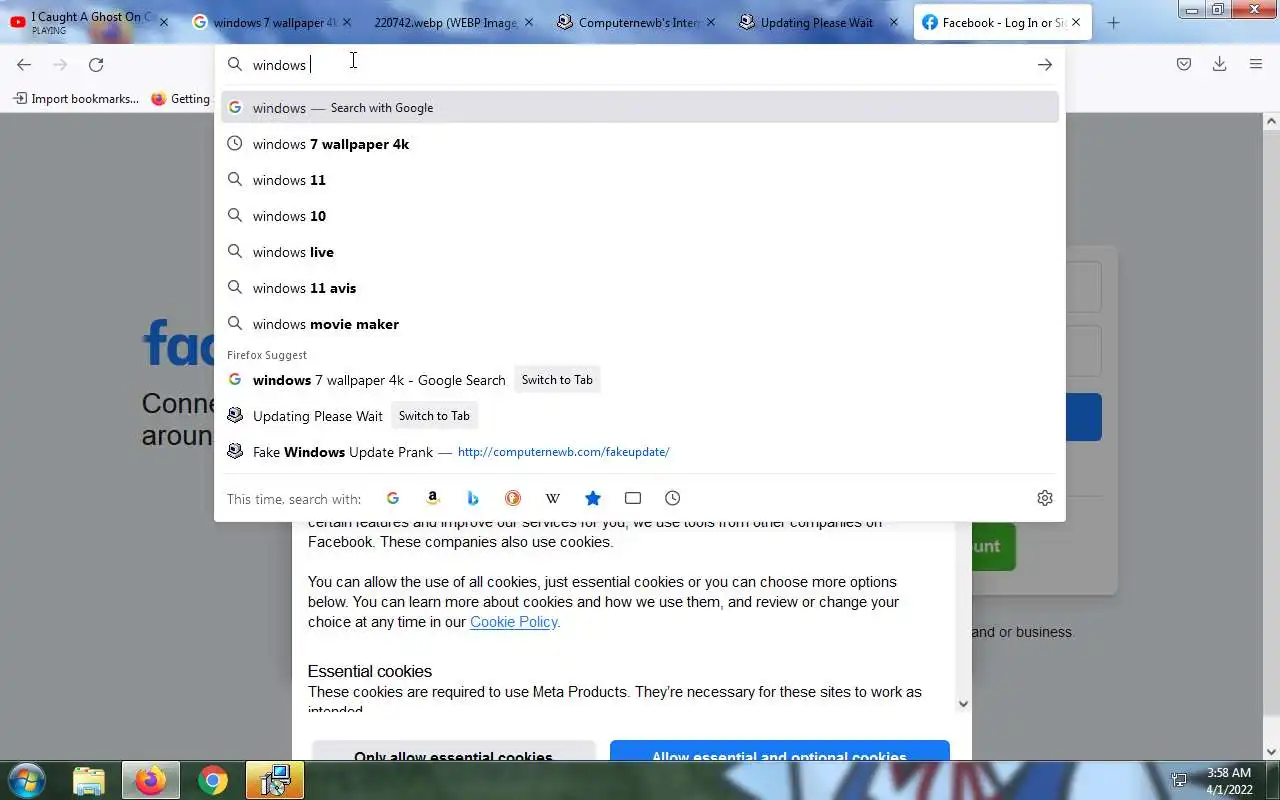Click Switch to Tab for Updating Please Wait
Viewport: 1280px width, 800px height.
tap(434, 416)
